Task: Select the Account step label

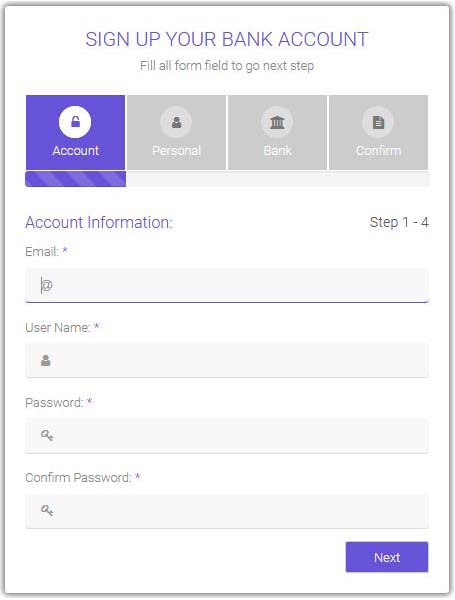Action: pos(76,150)
